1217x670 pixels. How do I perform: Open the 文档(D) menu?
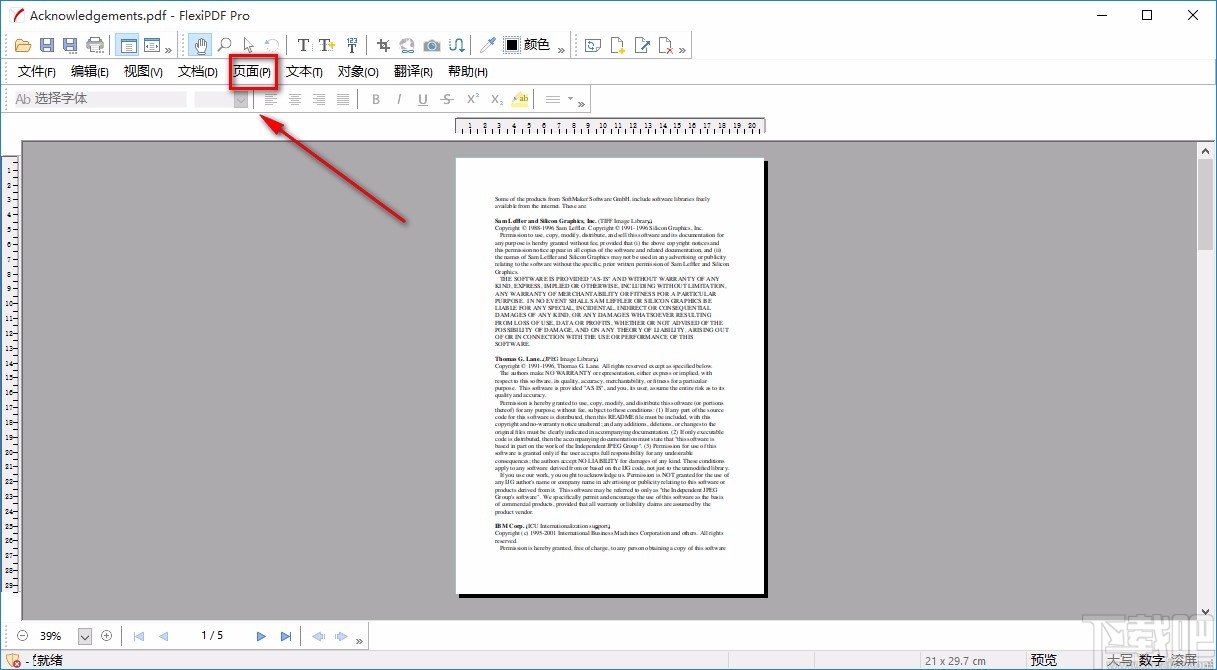click(198, 71)
